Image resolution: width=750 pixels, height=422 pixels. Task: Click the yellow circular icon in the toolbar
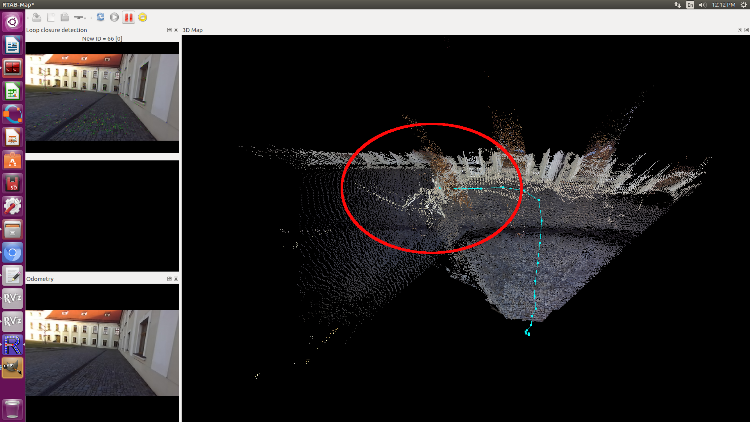[143, 17]
